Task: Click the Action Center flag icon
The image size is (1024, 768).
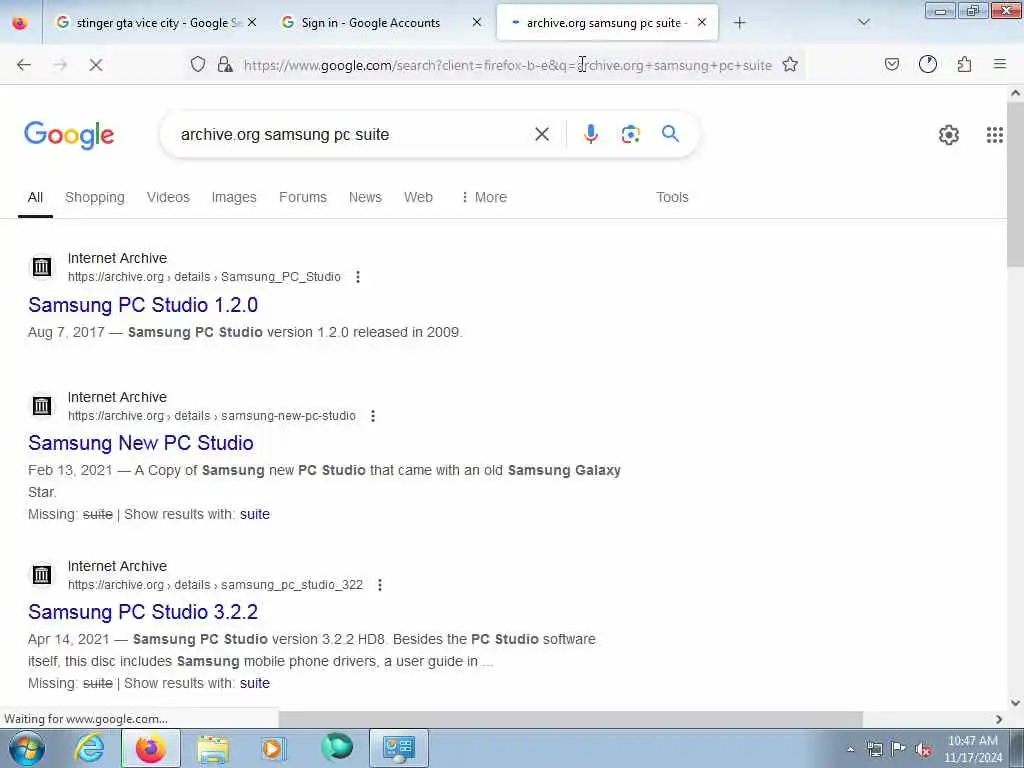Action: [899, 749]
